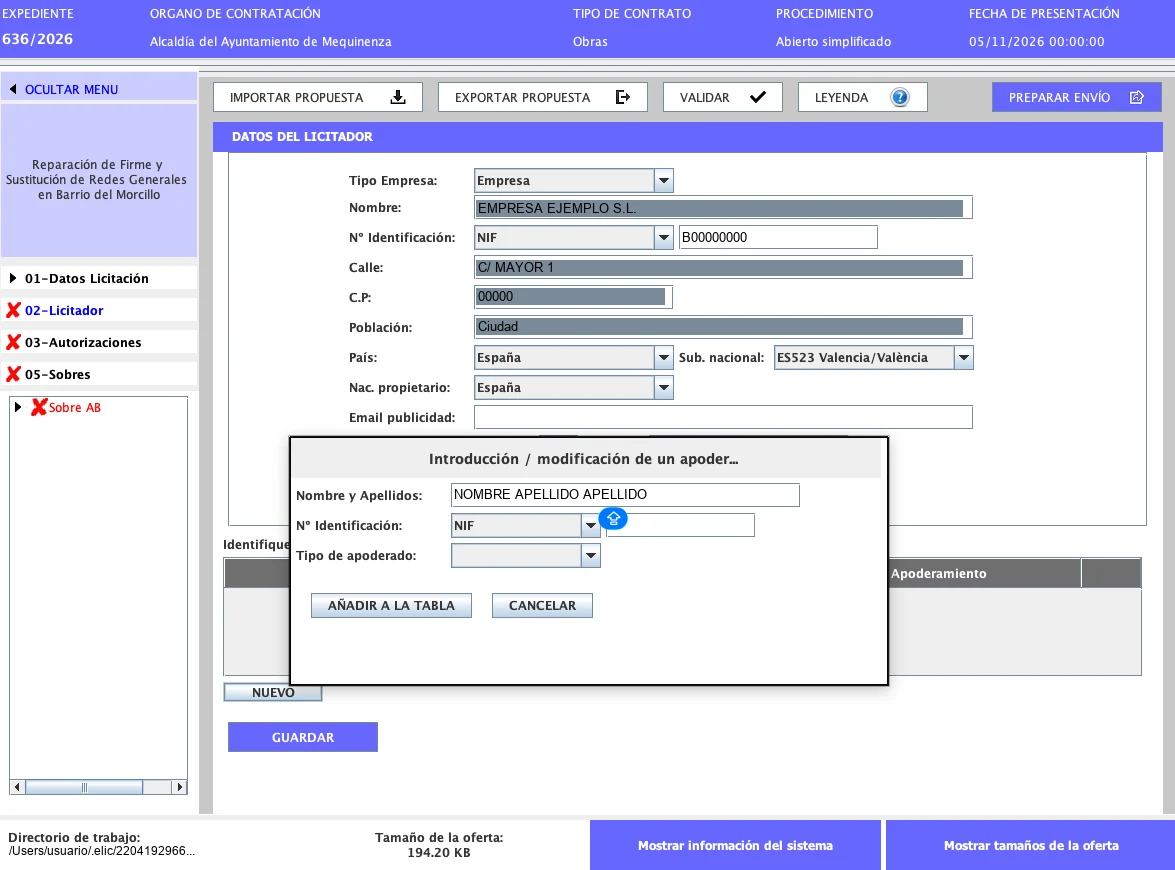The image size is (1175, 870).
Task: Click the Apoderamiento column header
Action: coord(938,573)
